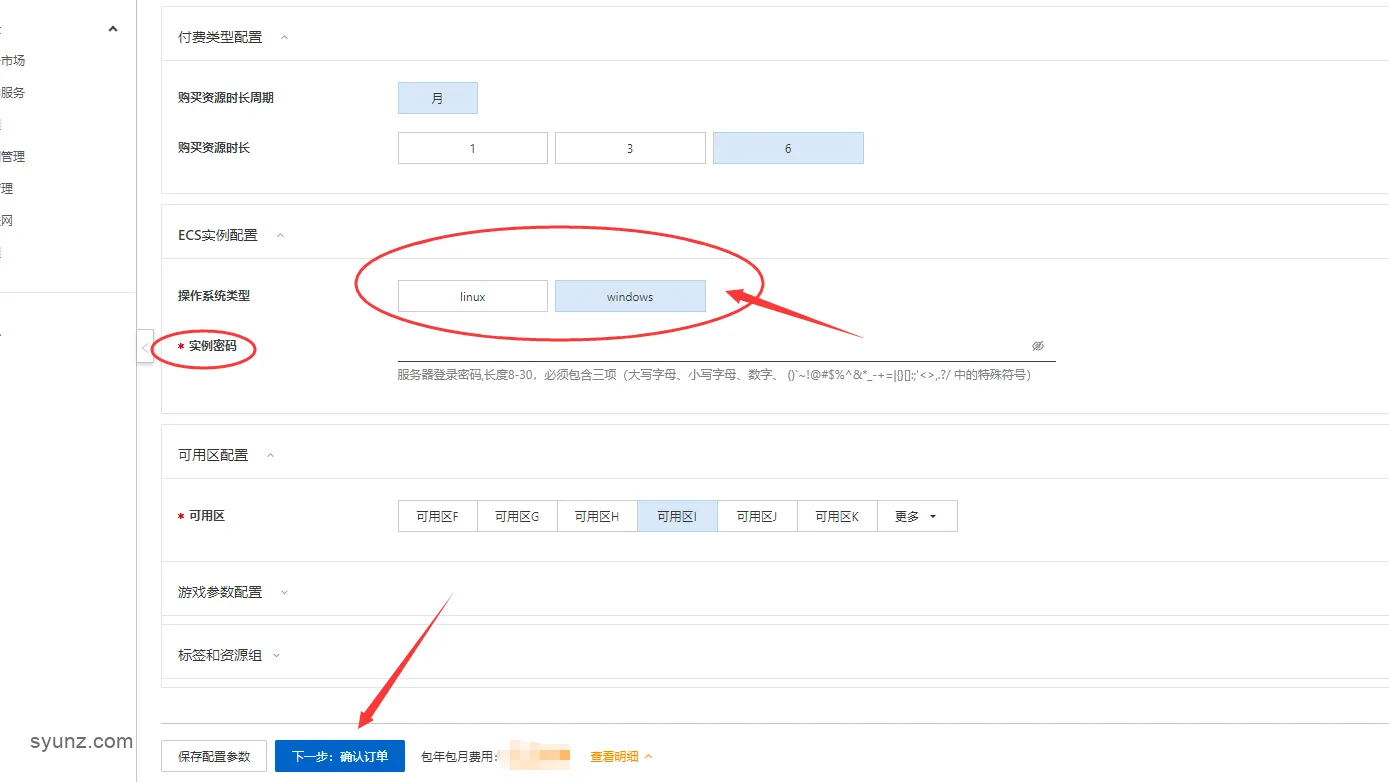Click 下一步:确认订单 button

tap(340, 756)
